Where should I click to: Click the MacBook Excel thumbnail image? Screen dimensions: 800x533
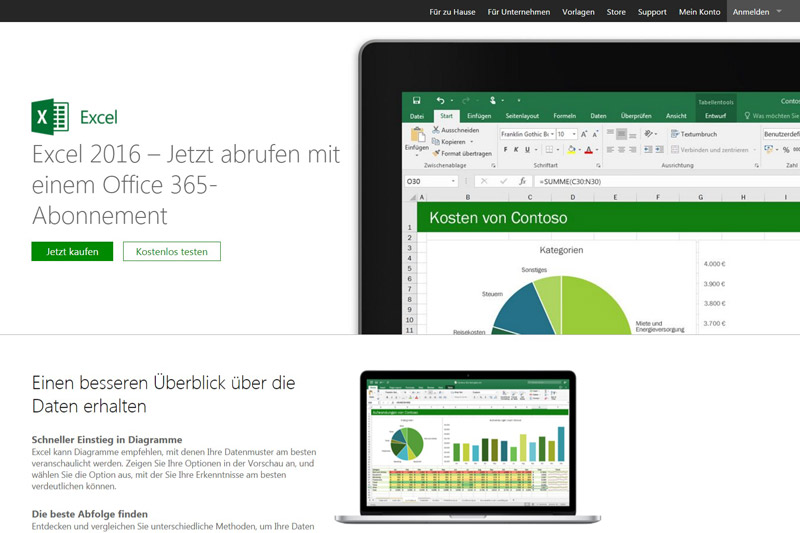[468, 447]
